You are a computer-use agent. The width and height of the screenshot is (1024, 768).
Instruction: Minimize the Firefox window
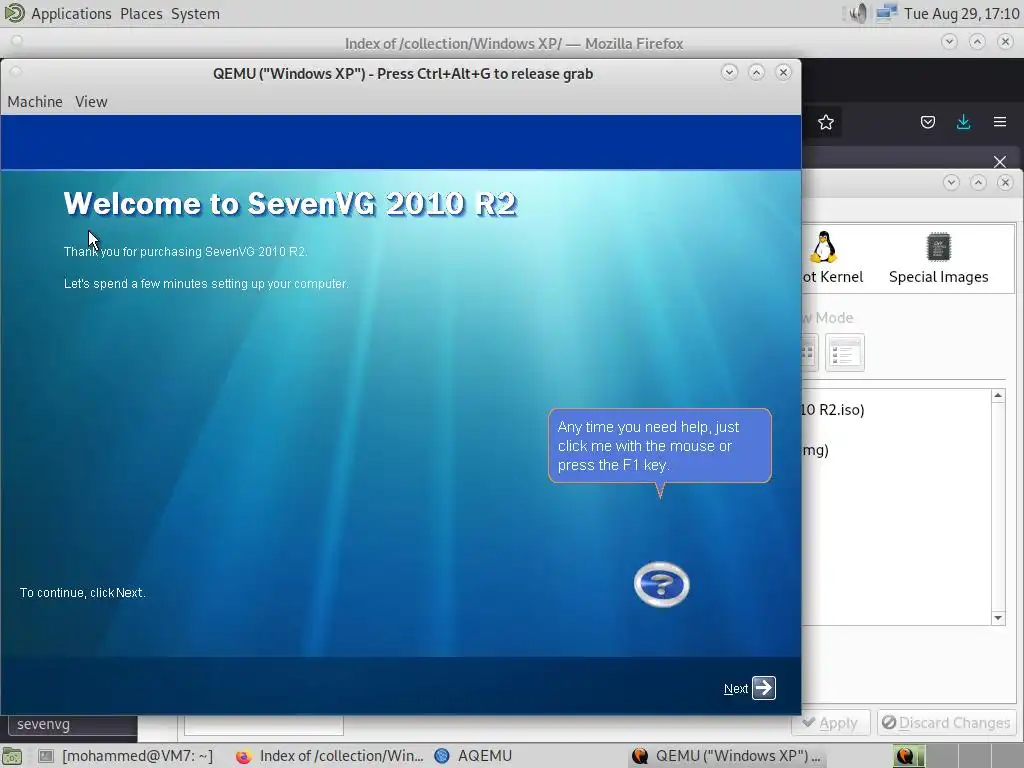click(950, 42)
